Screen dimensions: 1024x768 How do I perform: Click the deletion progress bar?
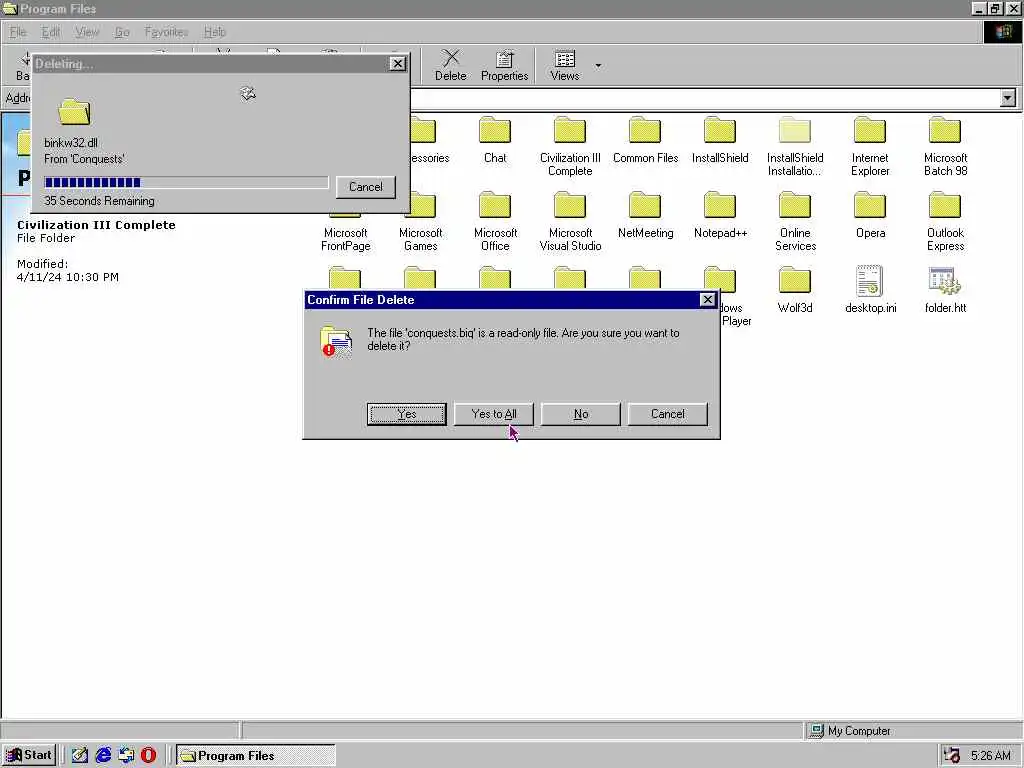(186, 182)
